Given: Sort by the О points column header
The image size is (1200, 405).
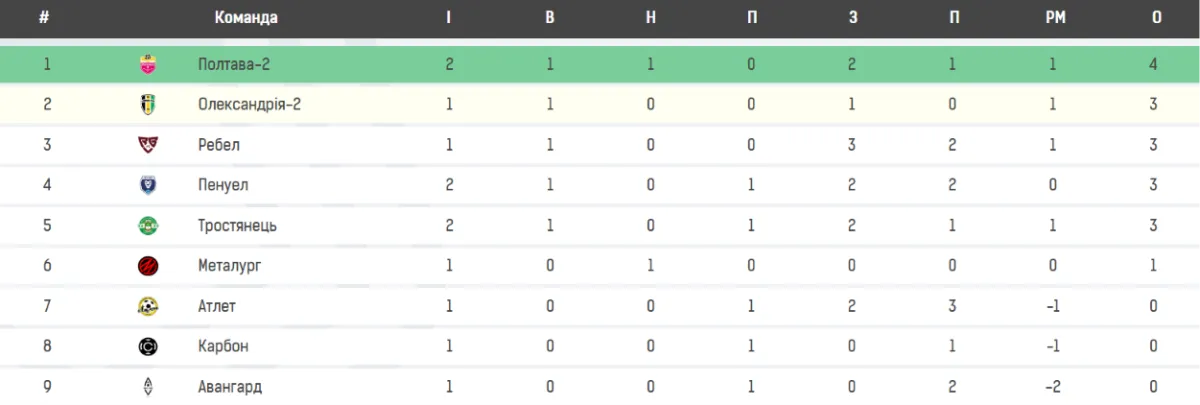Looking at the screenshot, I should [1156, 17].
